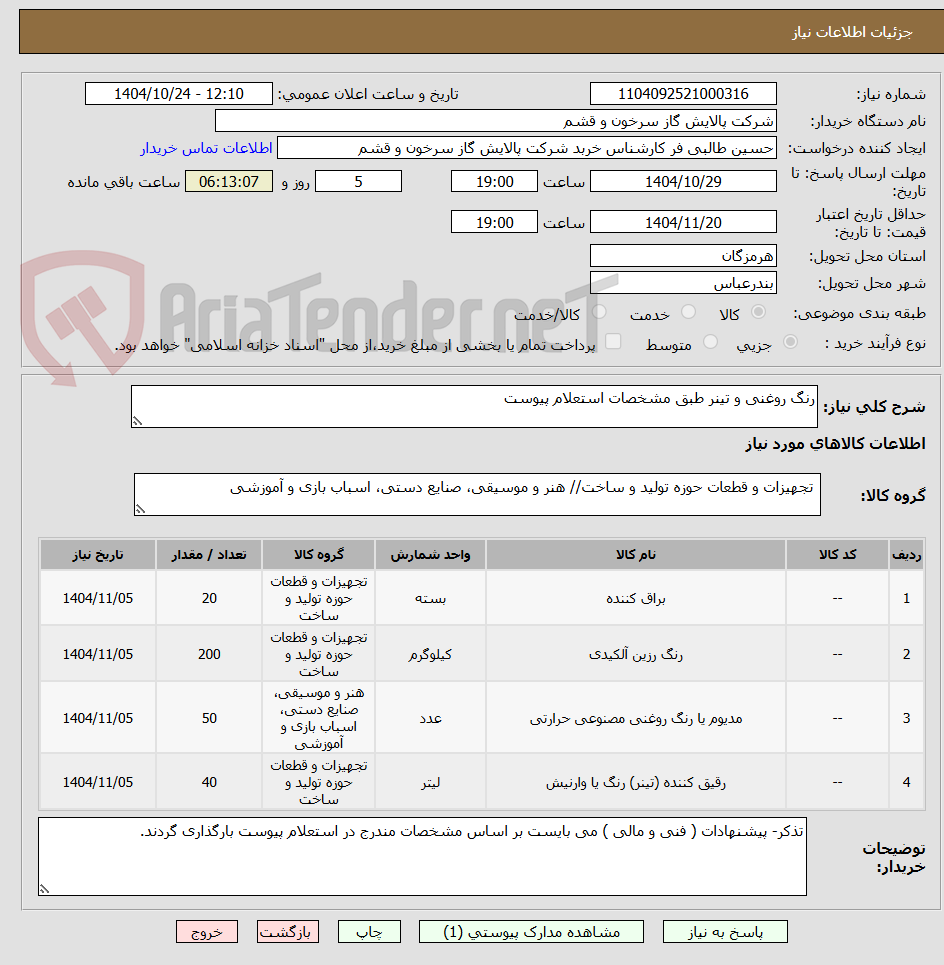Click the city field بندرعباس
This screenshot has width=944, height=965.
click(683, 282)
